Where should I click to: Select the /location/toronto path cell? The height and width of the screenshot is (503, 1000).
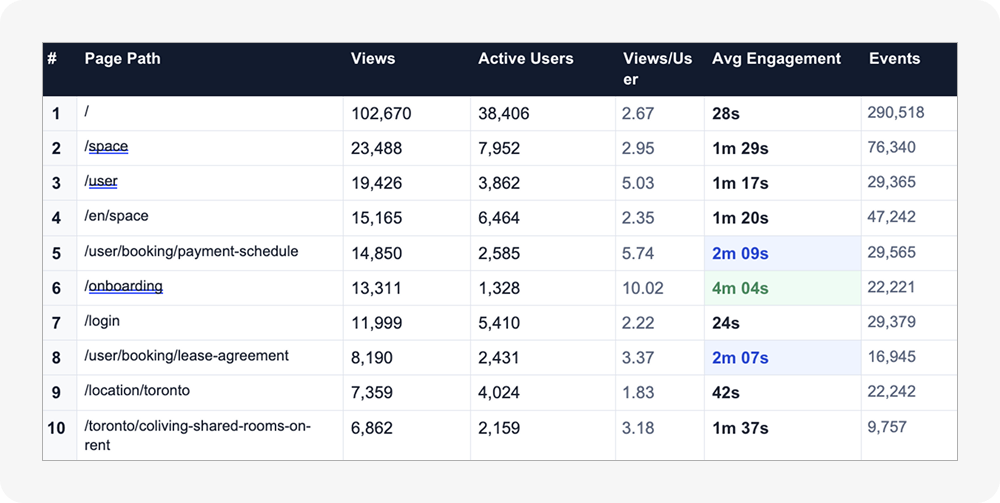click(x=137, y=391)
